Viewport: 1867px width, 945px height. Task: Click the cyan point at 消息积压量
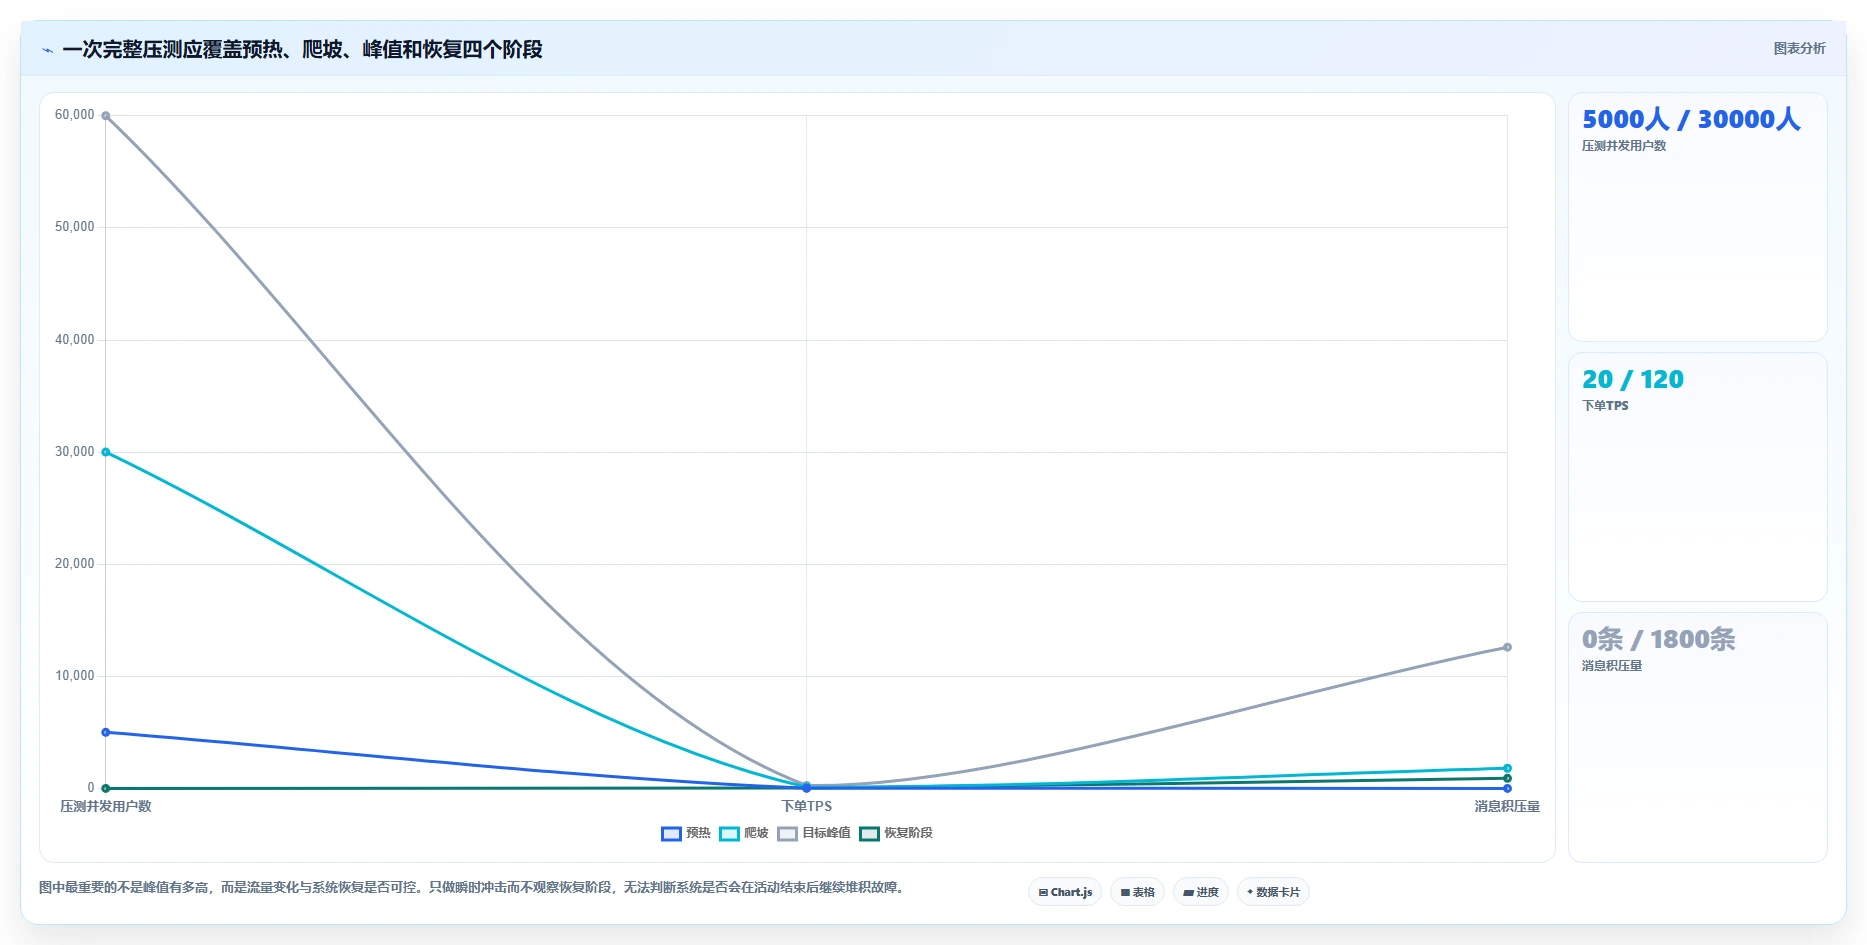pos(1507,768)
